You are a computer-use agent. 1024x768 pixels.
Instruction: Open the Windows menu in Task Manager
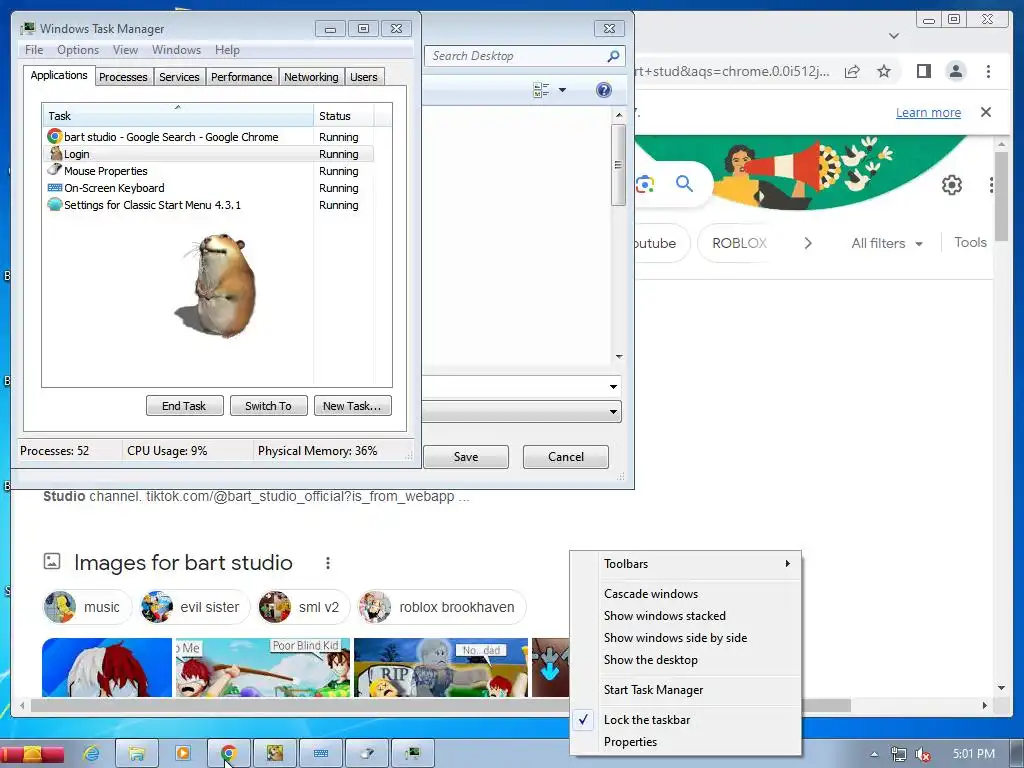click(176, 50)
